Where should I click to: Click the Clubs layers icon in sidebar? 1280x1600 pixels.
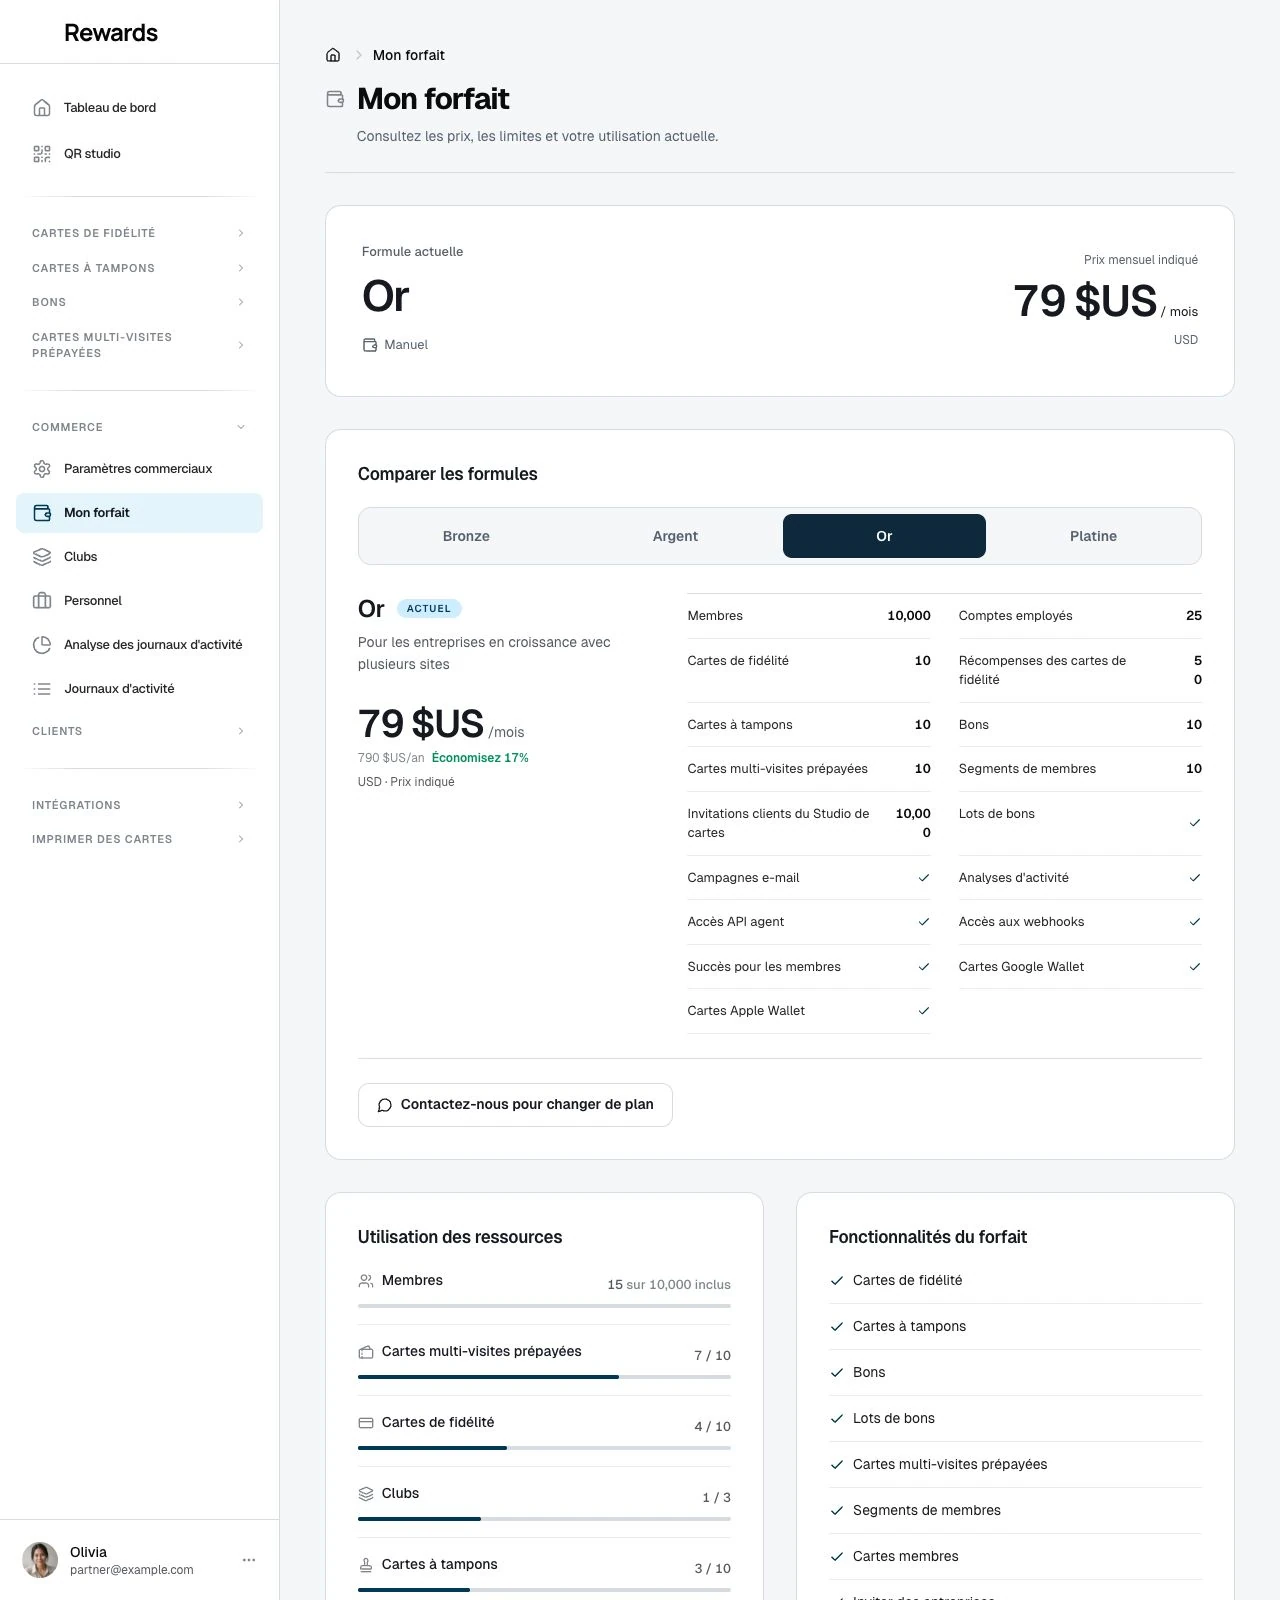click(x=42, y=557)
